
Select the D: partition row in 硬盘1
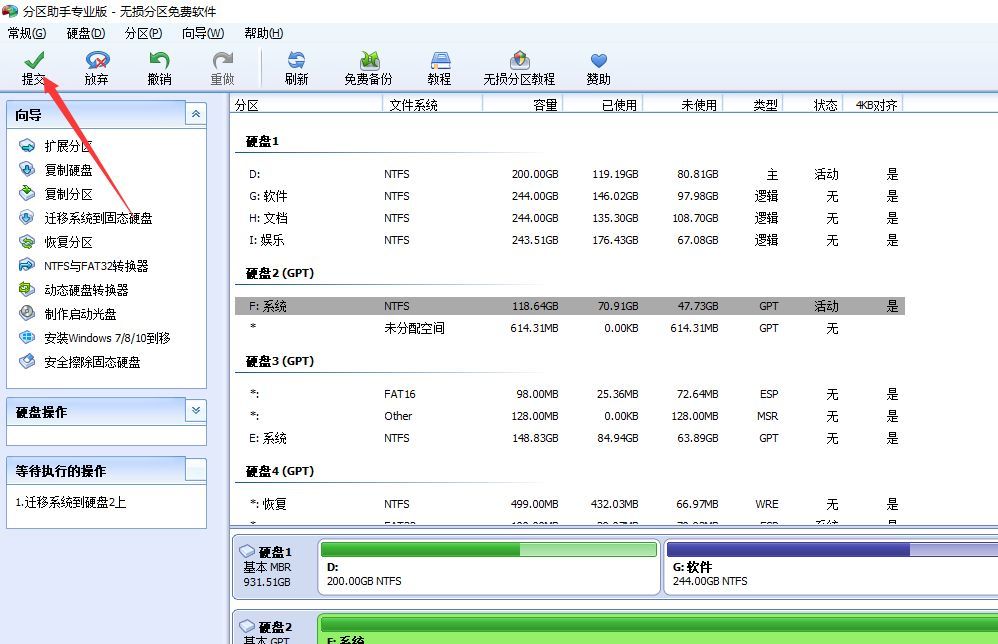[x=570, y=174]
